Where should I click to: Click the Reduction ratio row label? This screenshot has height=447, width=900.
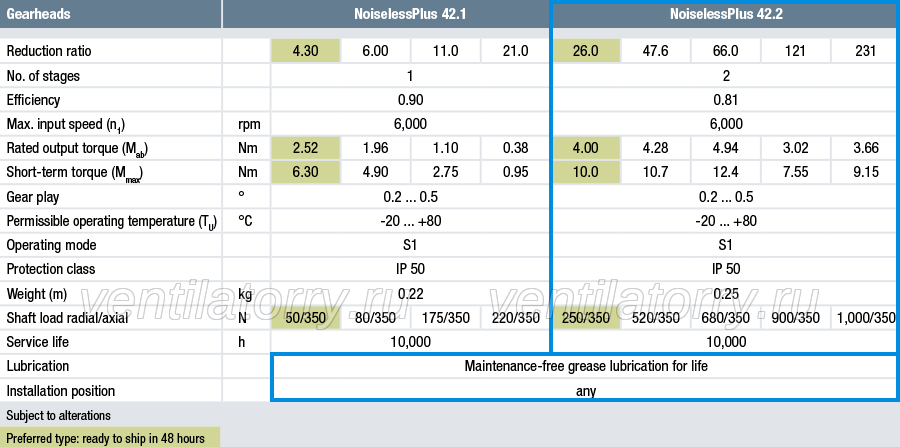49,51
